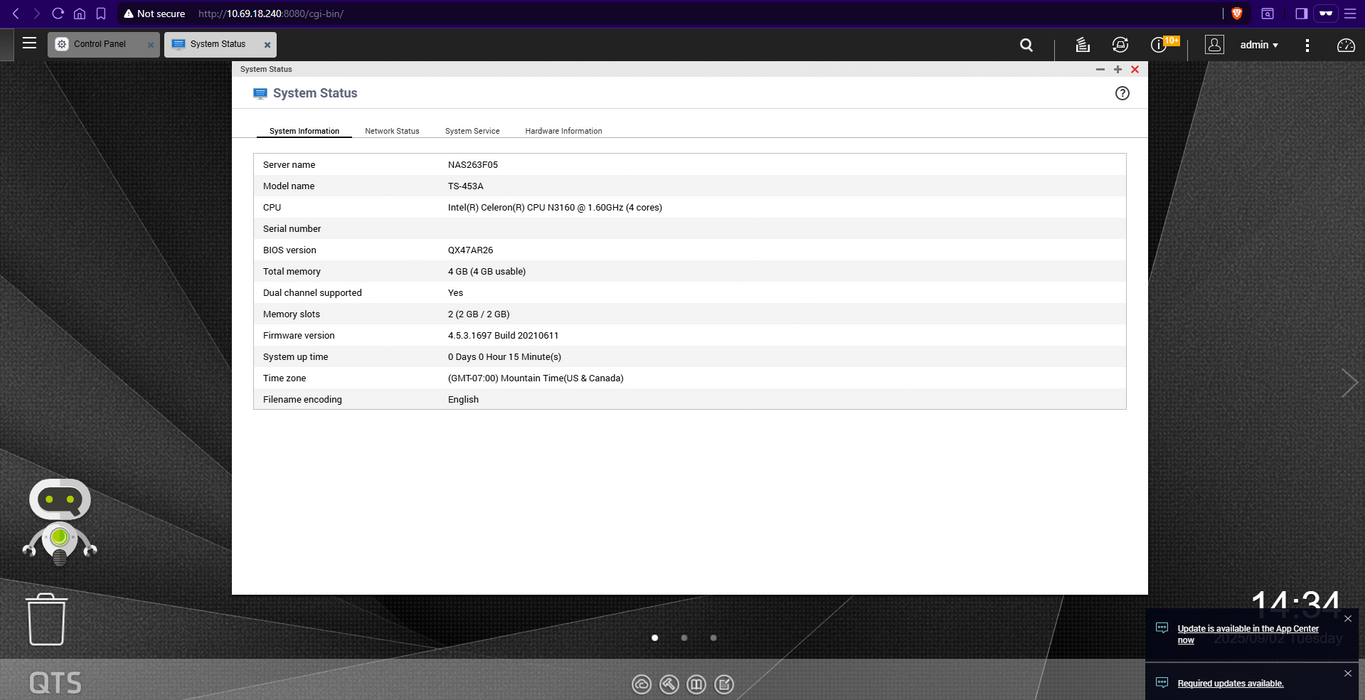Open the resource monitor dashboard gauge
The width and height of the screenshot is (1365, 700).
(x=1346, y=45)
